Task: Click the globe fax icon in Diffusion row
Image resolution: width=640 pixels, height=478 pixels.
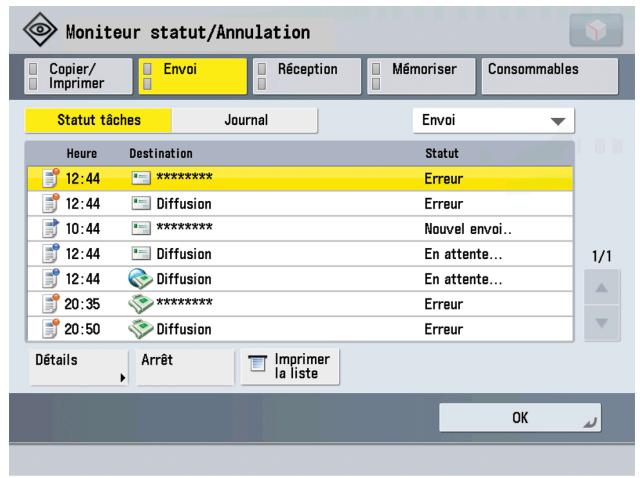Action: coord(140,279)
